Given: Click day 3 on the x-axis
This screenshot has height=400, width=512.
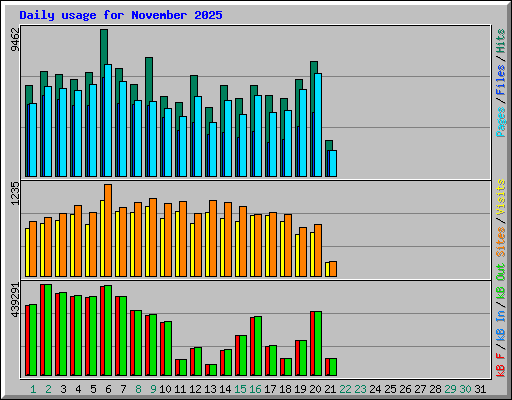Looking at the screenshot, I should [x=63, y=389].
